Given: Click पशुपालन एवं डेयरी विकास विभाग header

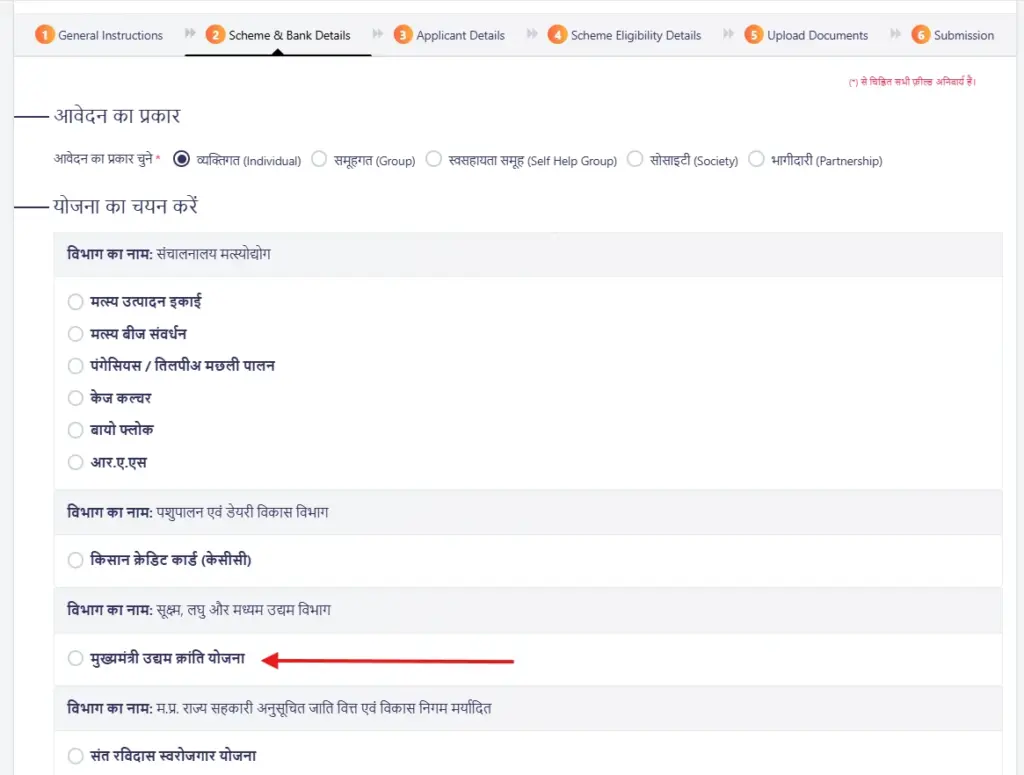Looking at the screenshot, I should tap(528, 512).
